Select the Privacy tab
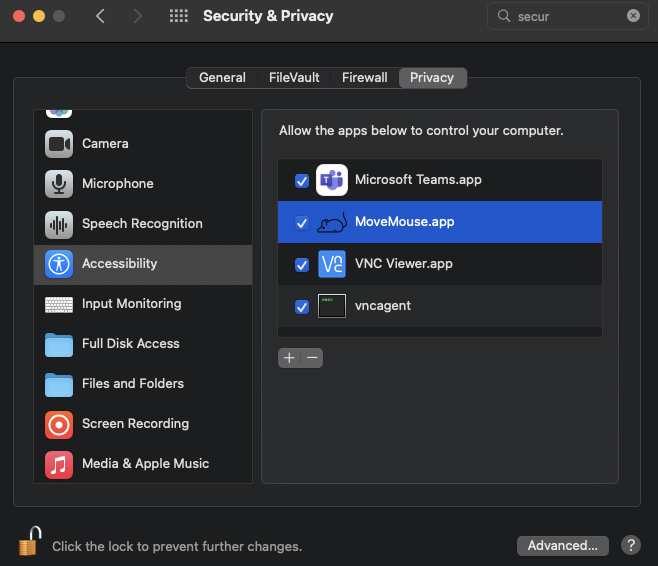This screenshot has height=566, width=658. (x=432, y=78)
